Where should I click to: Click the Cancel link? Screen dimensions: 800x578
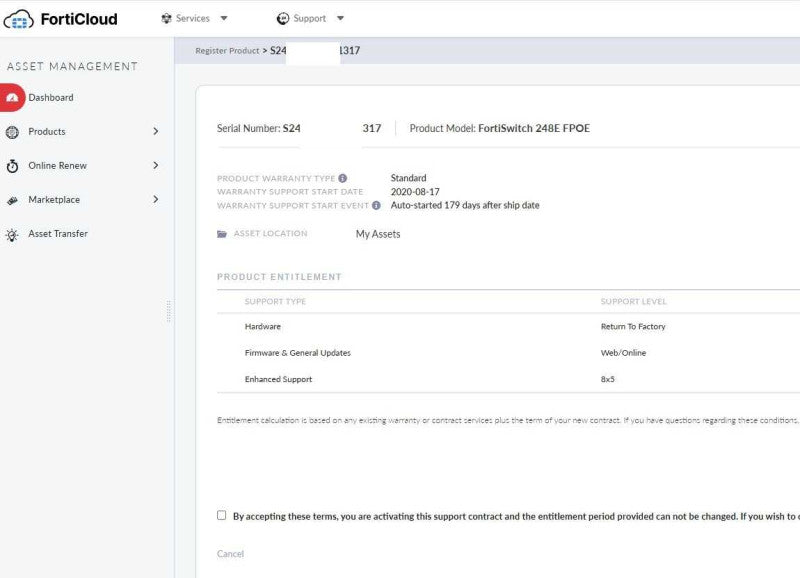tap(230, 554)
